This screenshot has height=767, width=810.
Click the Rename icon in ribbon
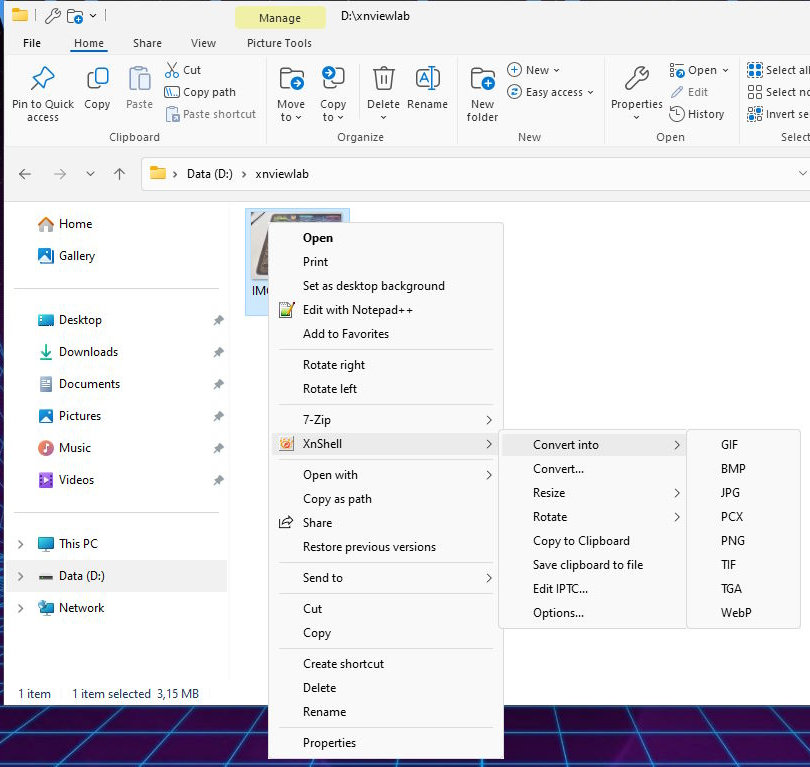[x=427, y=79]
